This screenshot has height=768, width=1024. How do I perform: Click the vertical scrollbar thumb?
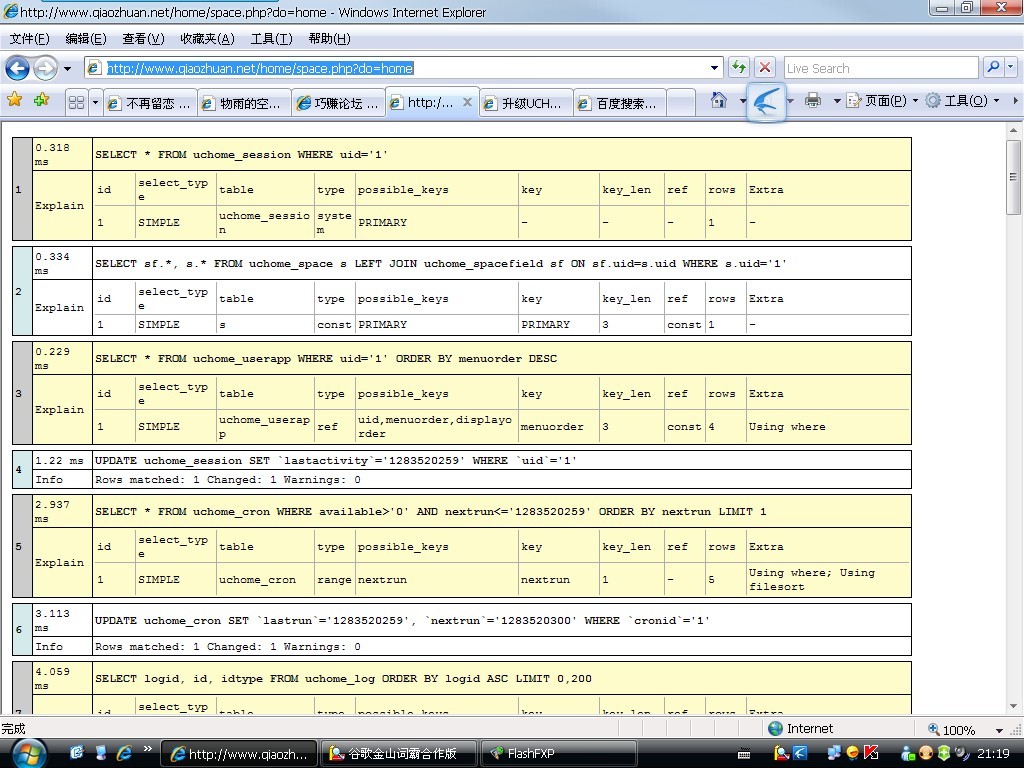[x=1013, y=177]
